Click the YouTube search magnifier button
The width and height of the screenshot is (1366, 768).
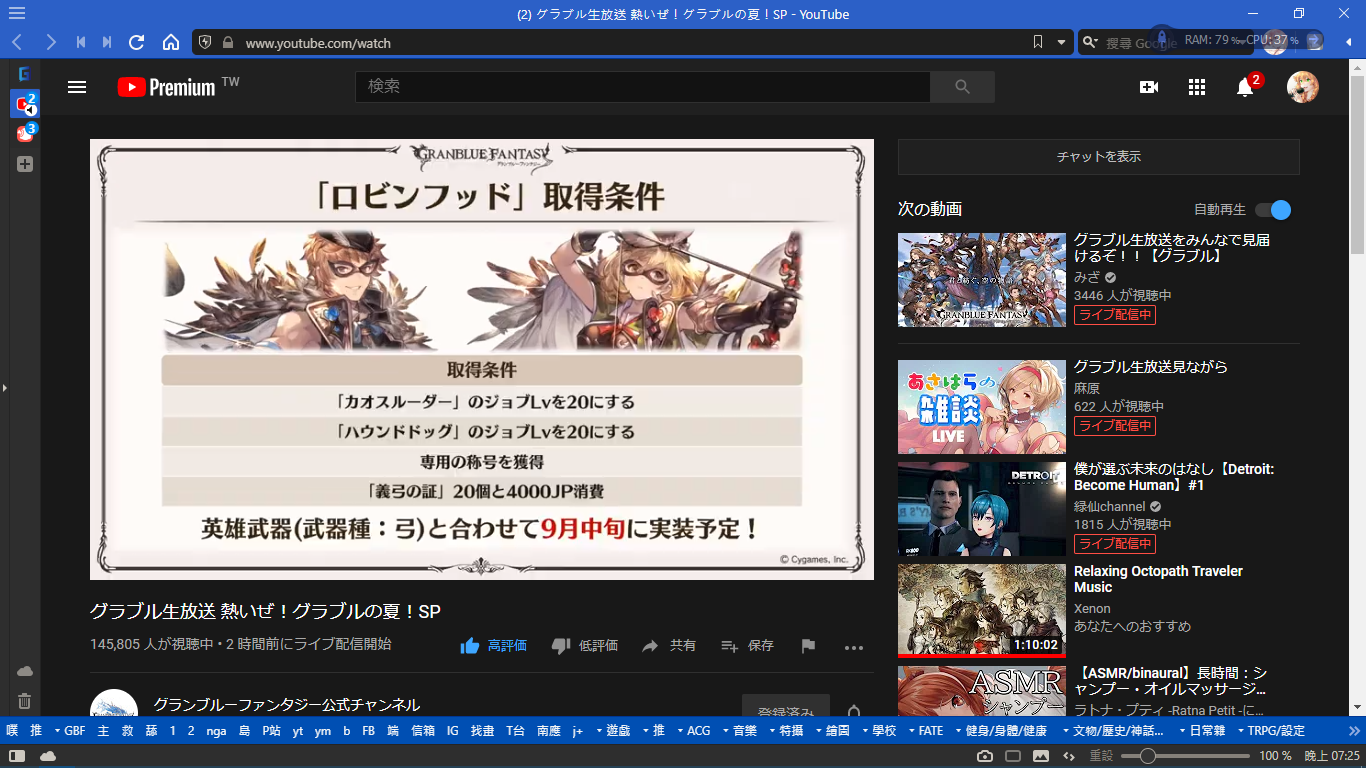(x=962, y=87)
